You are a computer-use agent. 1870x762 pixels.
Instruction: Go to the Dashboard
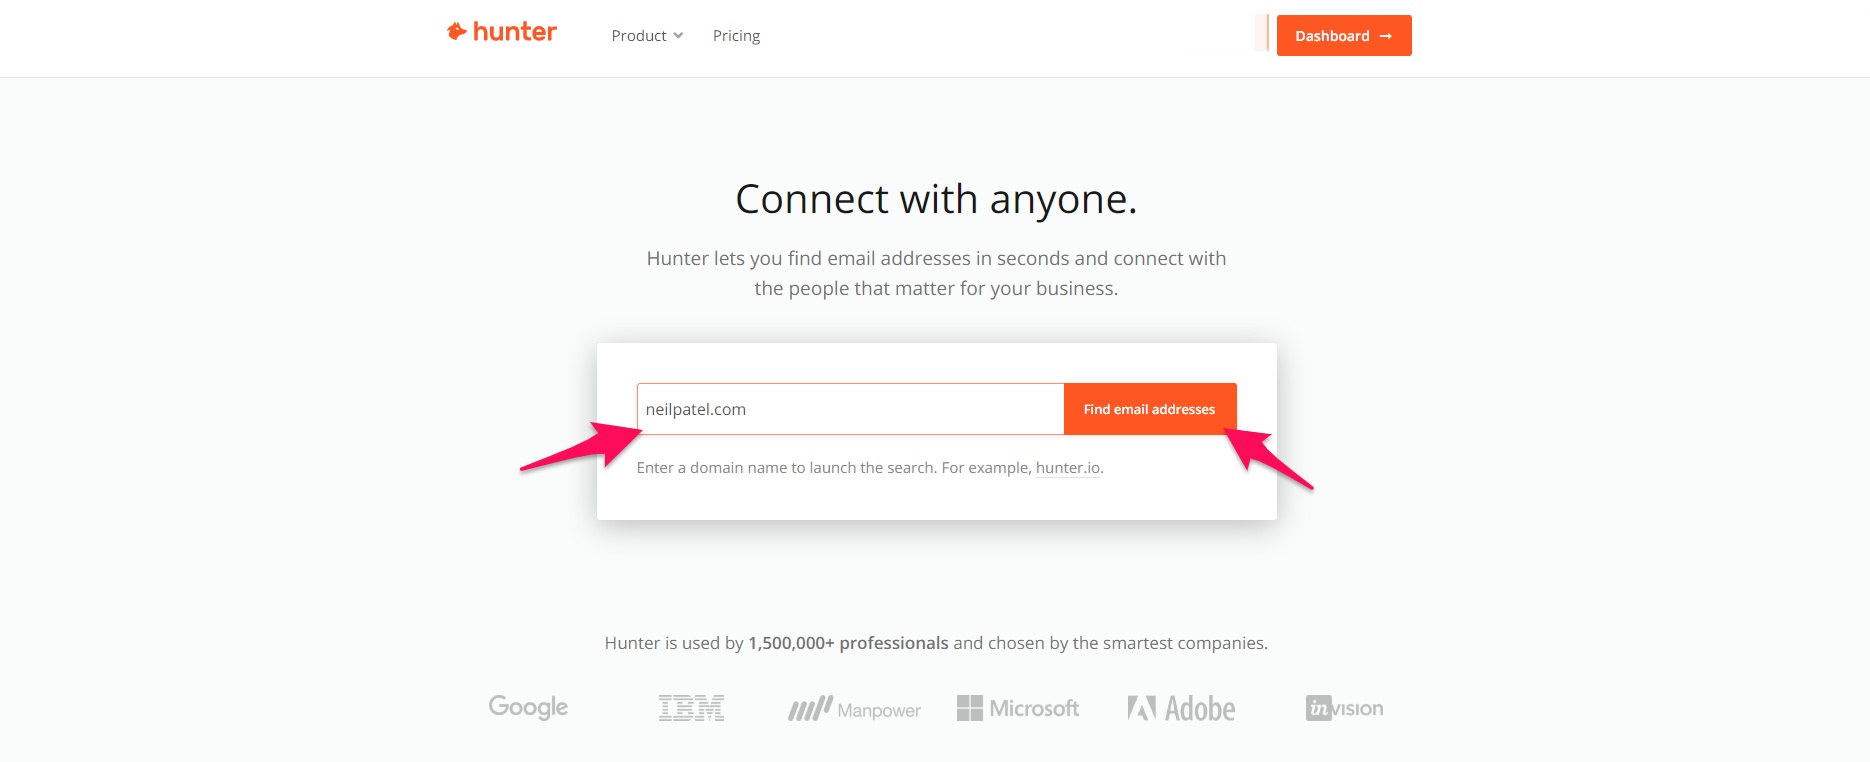[1343, 35]
